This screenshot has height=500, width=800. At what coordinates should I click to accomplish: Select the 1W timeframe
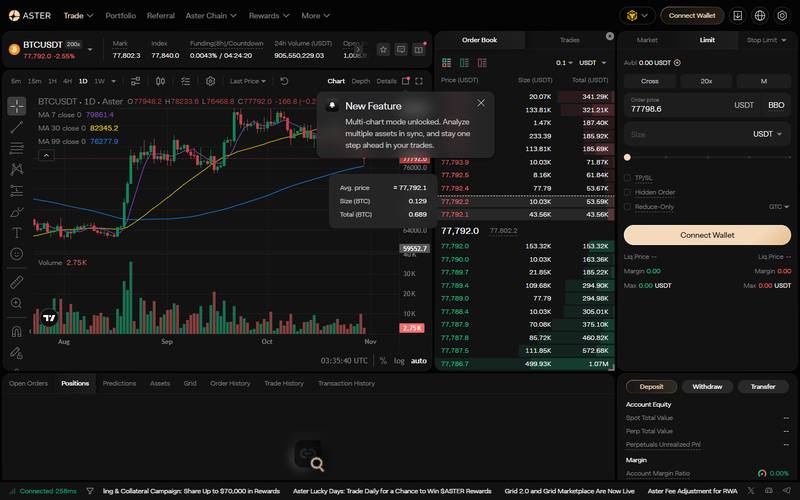tap(99, 81)
